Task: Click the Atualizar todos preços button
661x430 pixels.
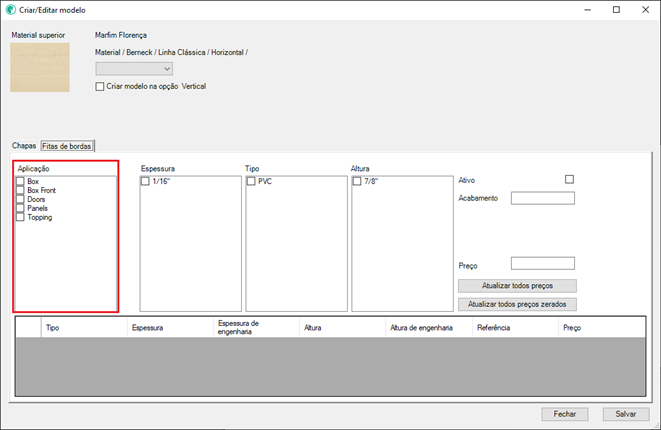Action: point(517,286)
